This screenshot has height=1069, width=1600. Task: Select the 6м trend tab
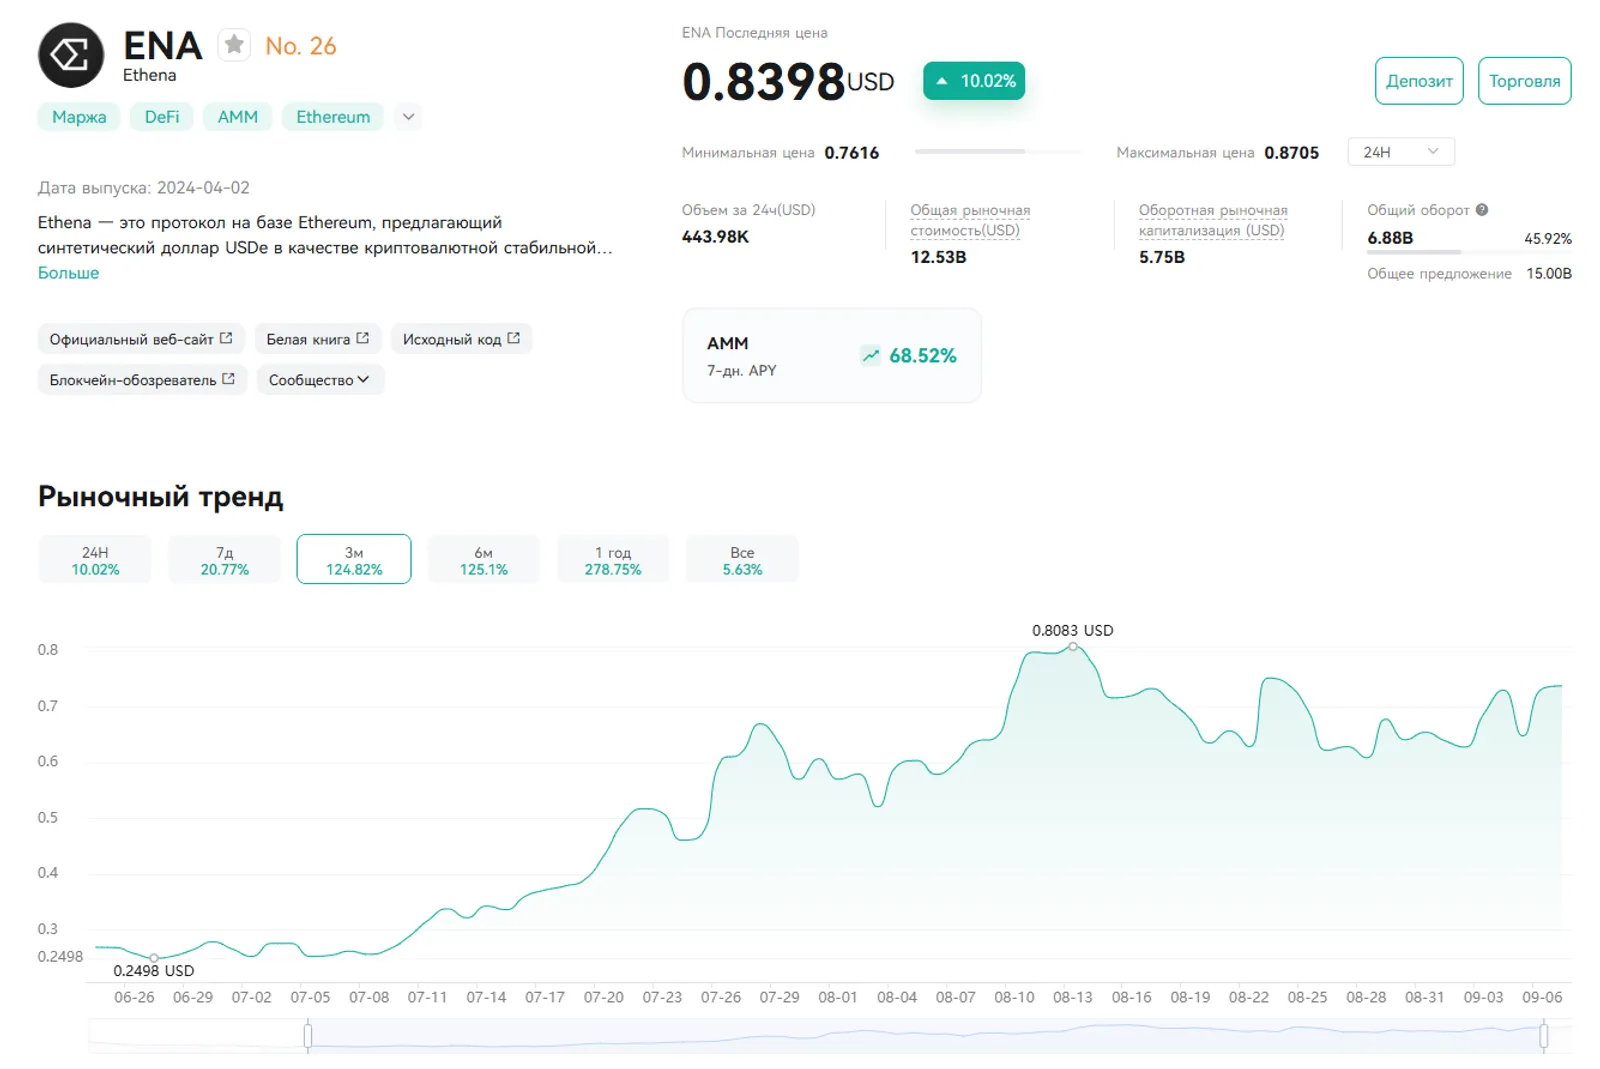click(x=483, y=560)
